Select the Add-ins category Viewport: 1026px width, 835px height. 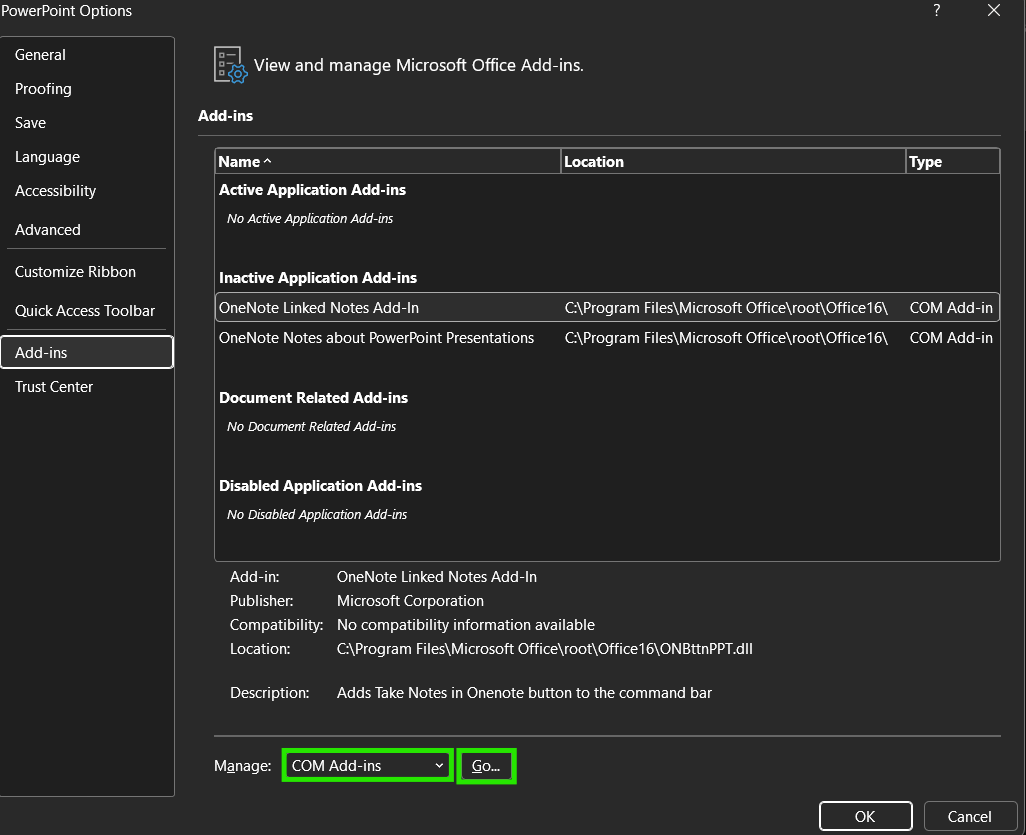(87, 353)
